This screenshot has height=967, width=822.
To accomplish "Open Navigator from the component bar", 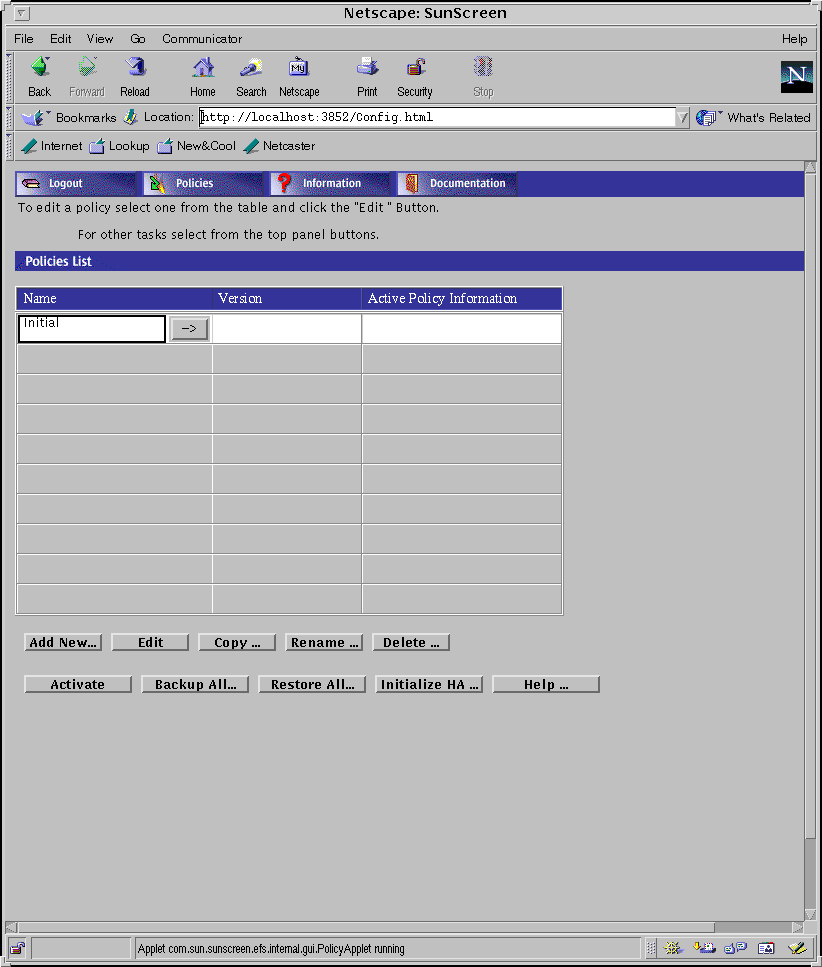I will click(672, 948).
